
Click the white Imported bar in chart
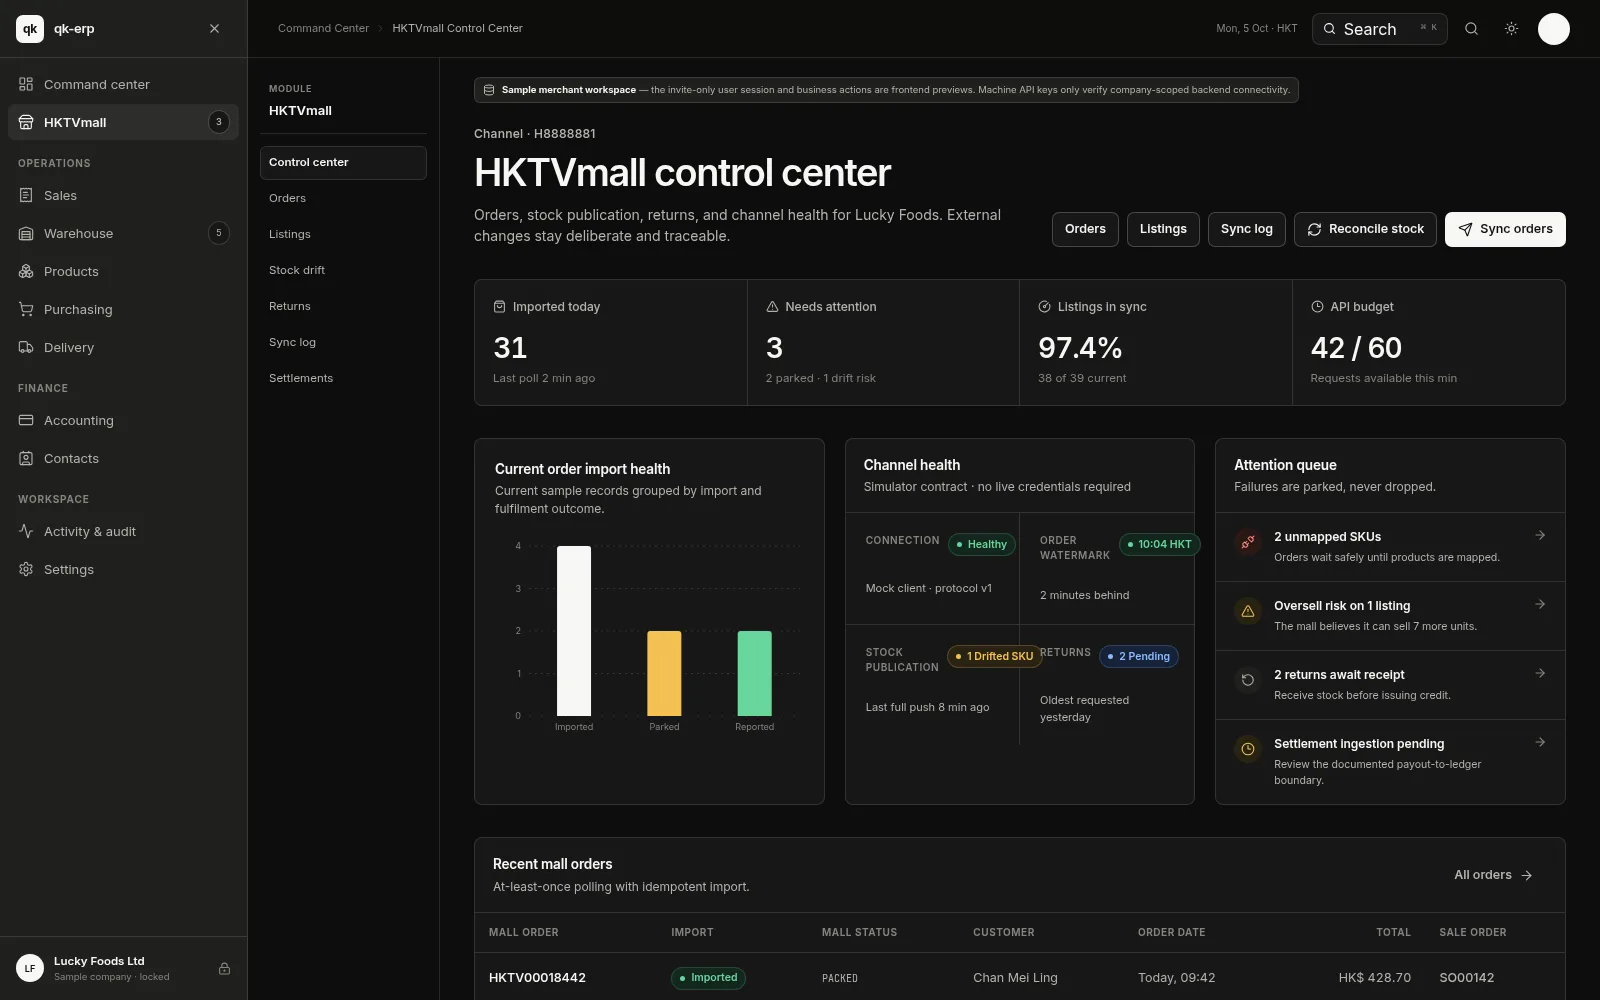(x=574, y=631)
